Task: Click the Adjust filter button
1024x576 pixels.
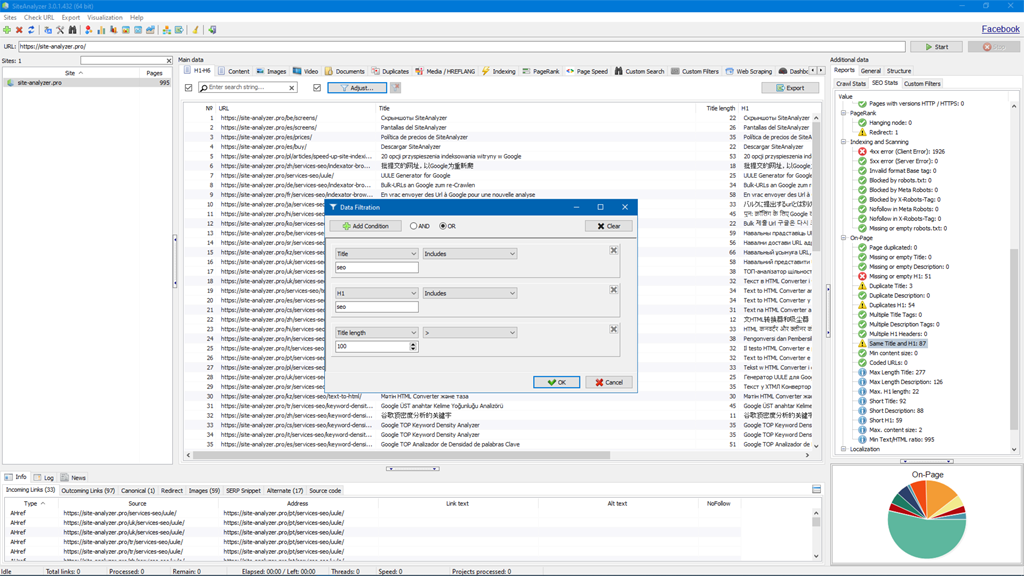Action: pos(357,88)
